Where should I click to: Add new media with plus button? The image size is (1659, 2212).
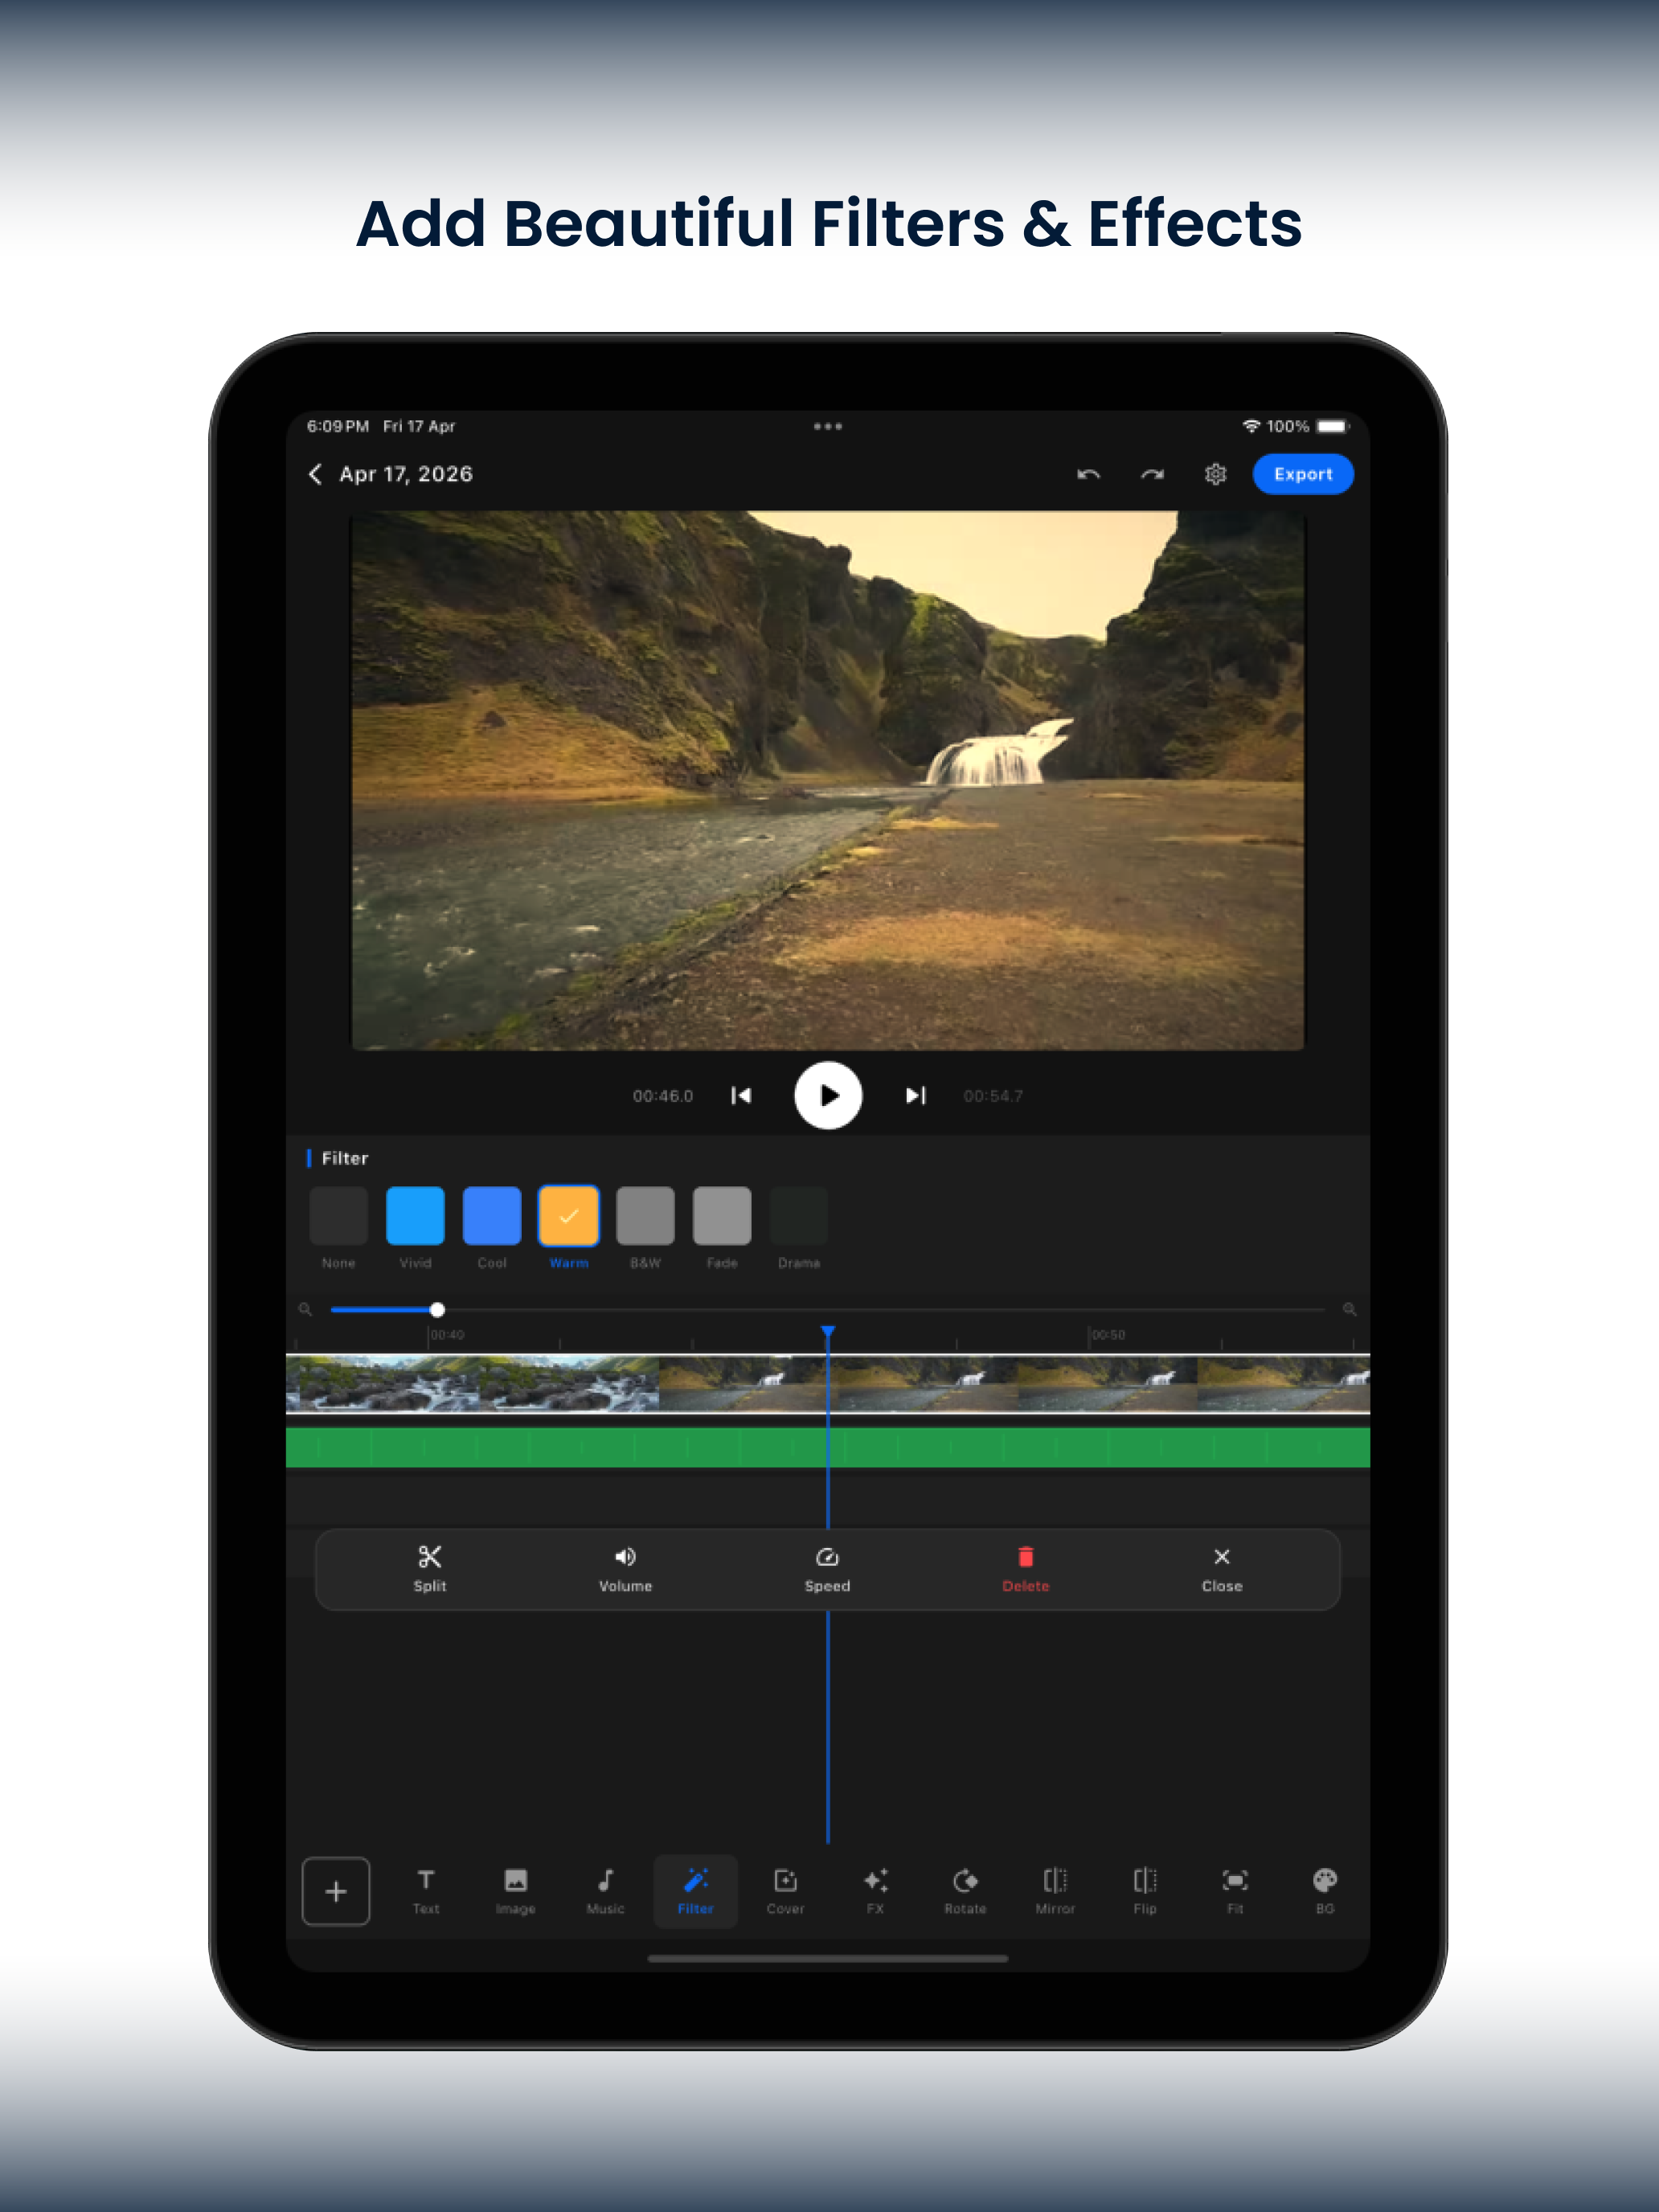336,1891
